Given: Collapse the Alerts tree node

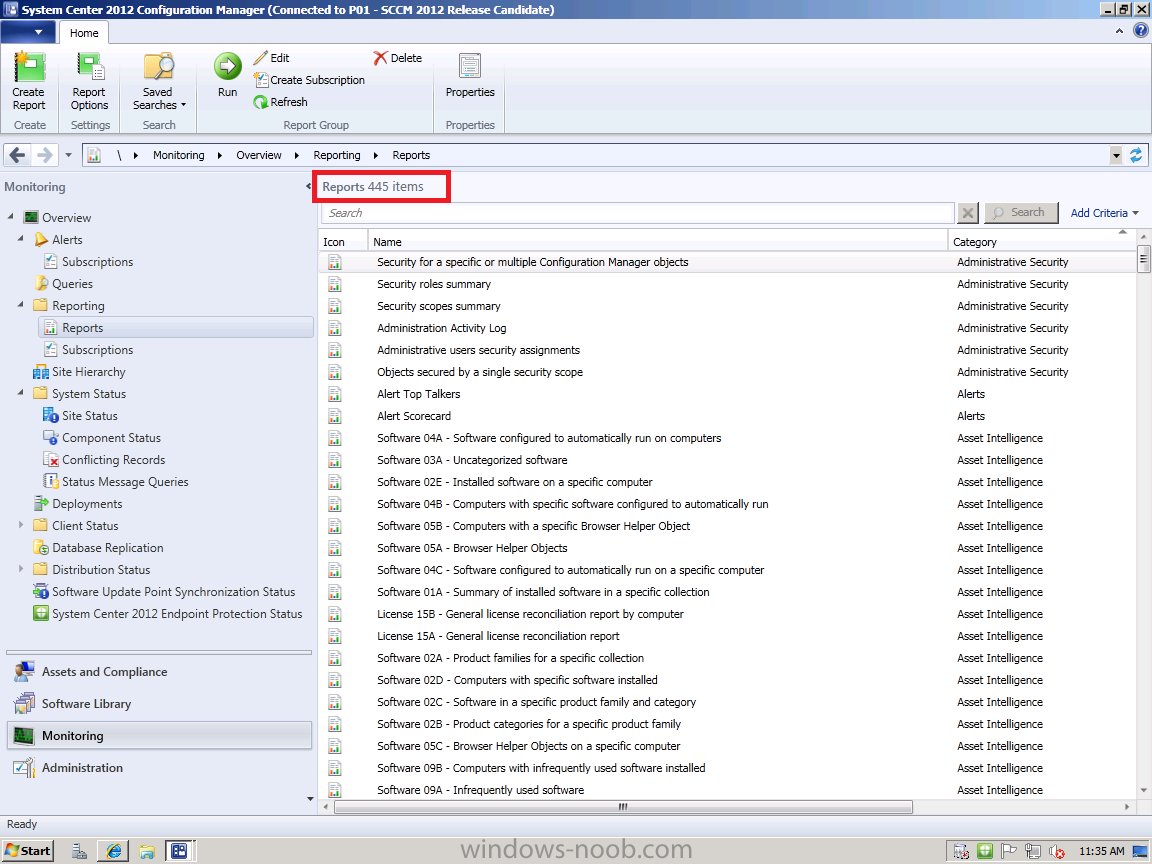Looking at the screenshot, I should pos(21,239).
